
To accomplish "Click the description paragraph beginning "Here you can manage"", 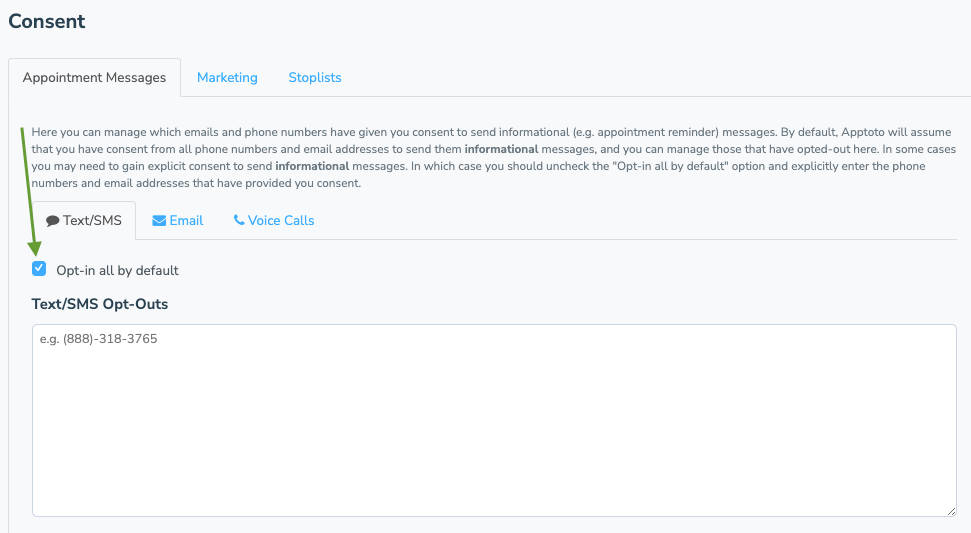I will click(494, 157).
